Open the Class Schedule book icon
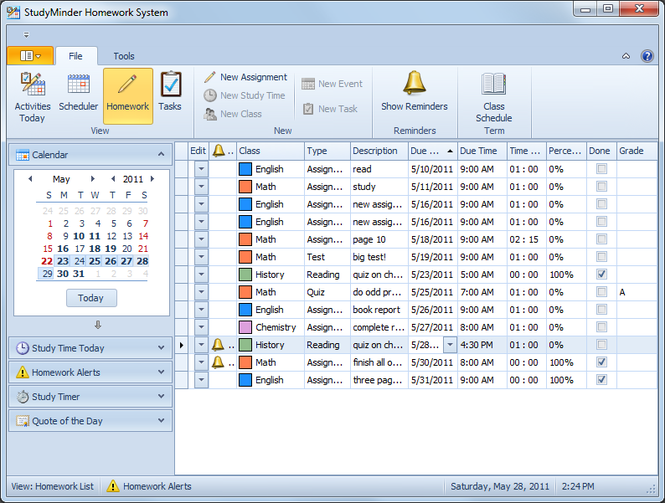 coord(494,84)
